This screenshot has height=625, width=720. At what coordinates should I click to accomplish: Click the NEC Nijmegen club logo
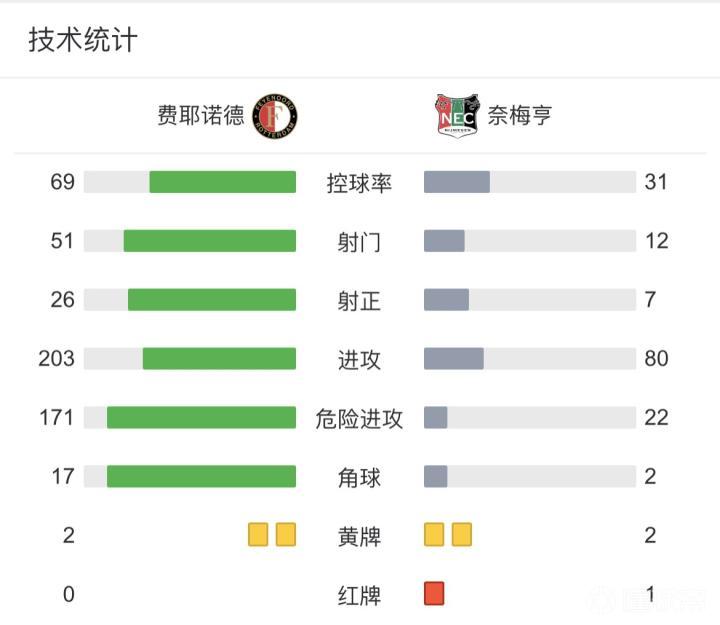[x=457, y=116]
